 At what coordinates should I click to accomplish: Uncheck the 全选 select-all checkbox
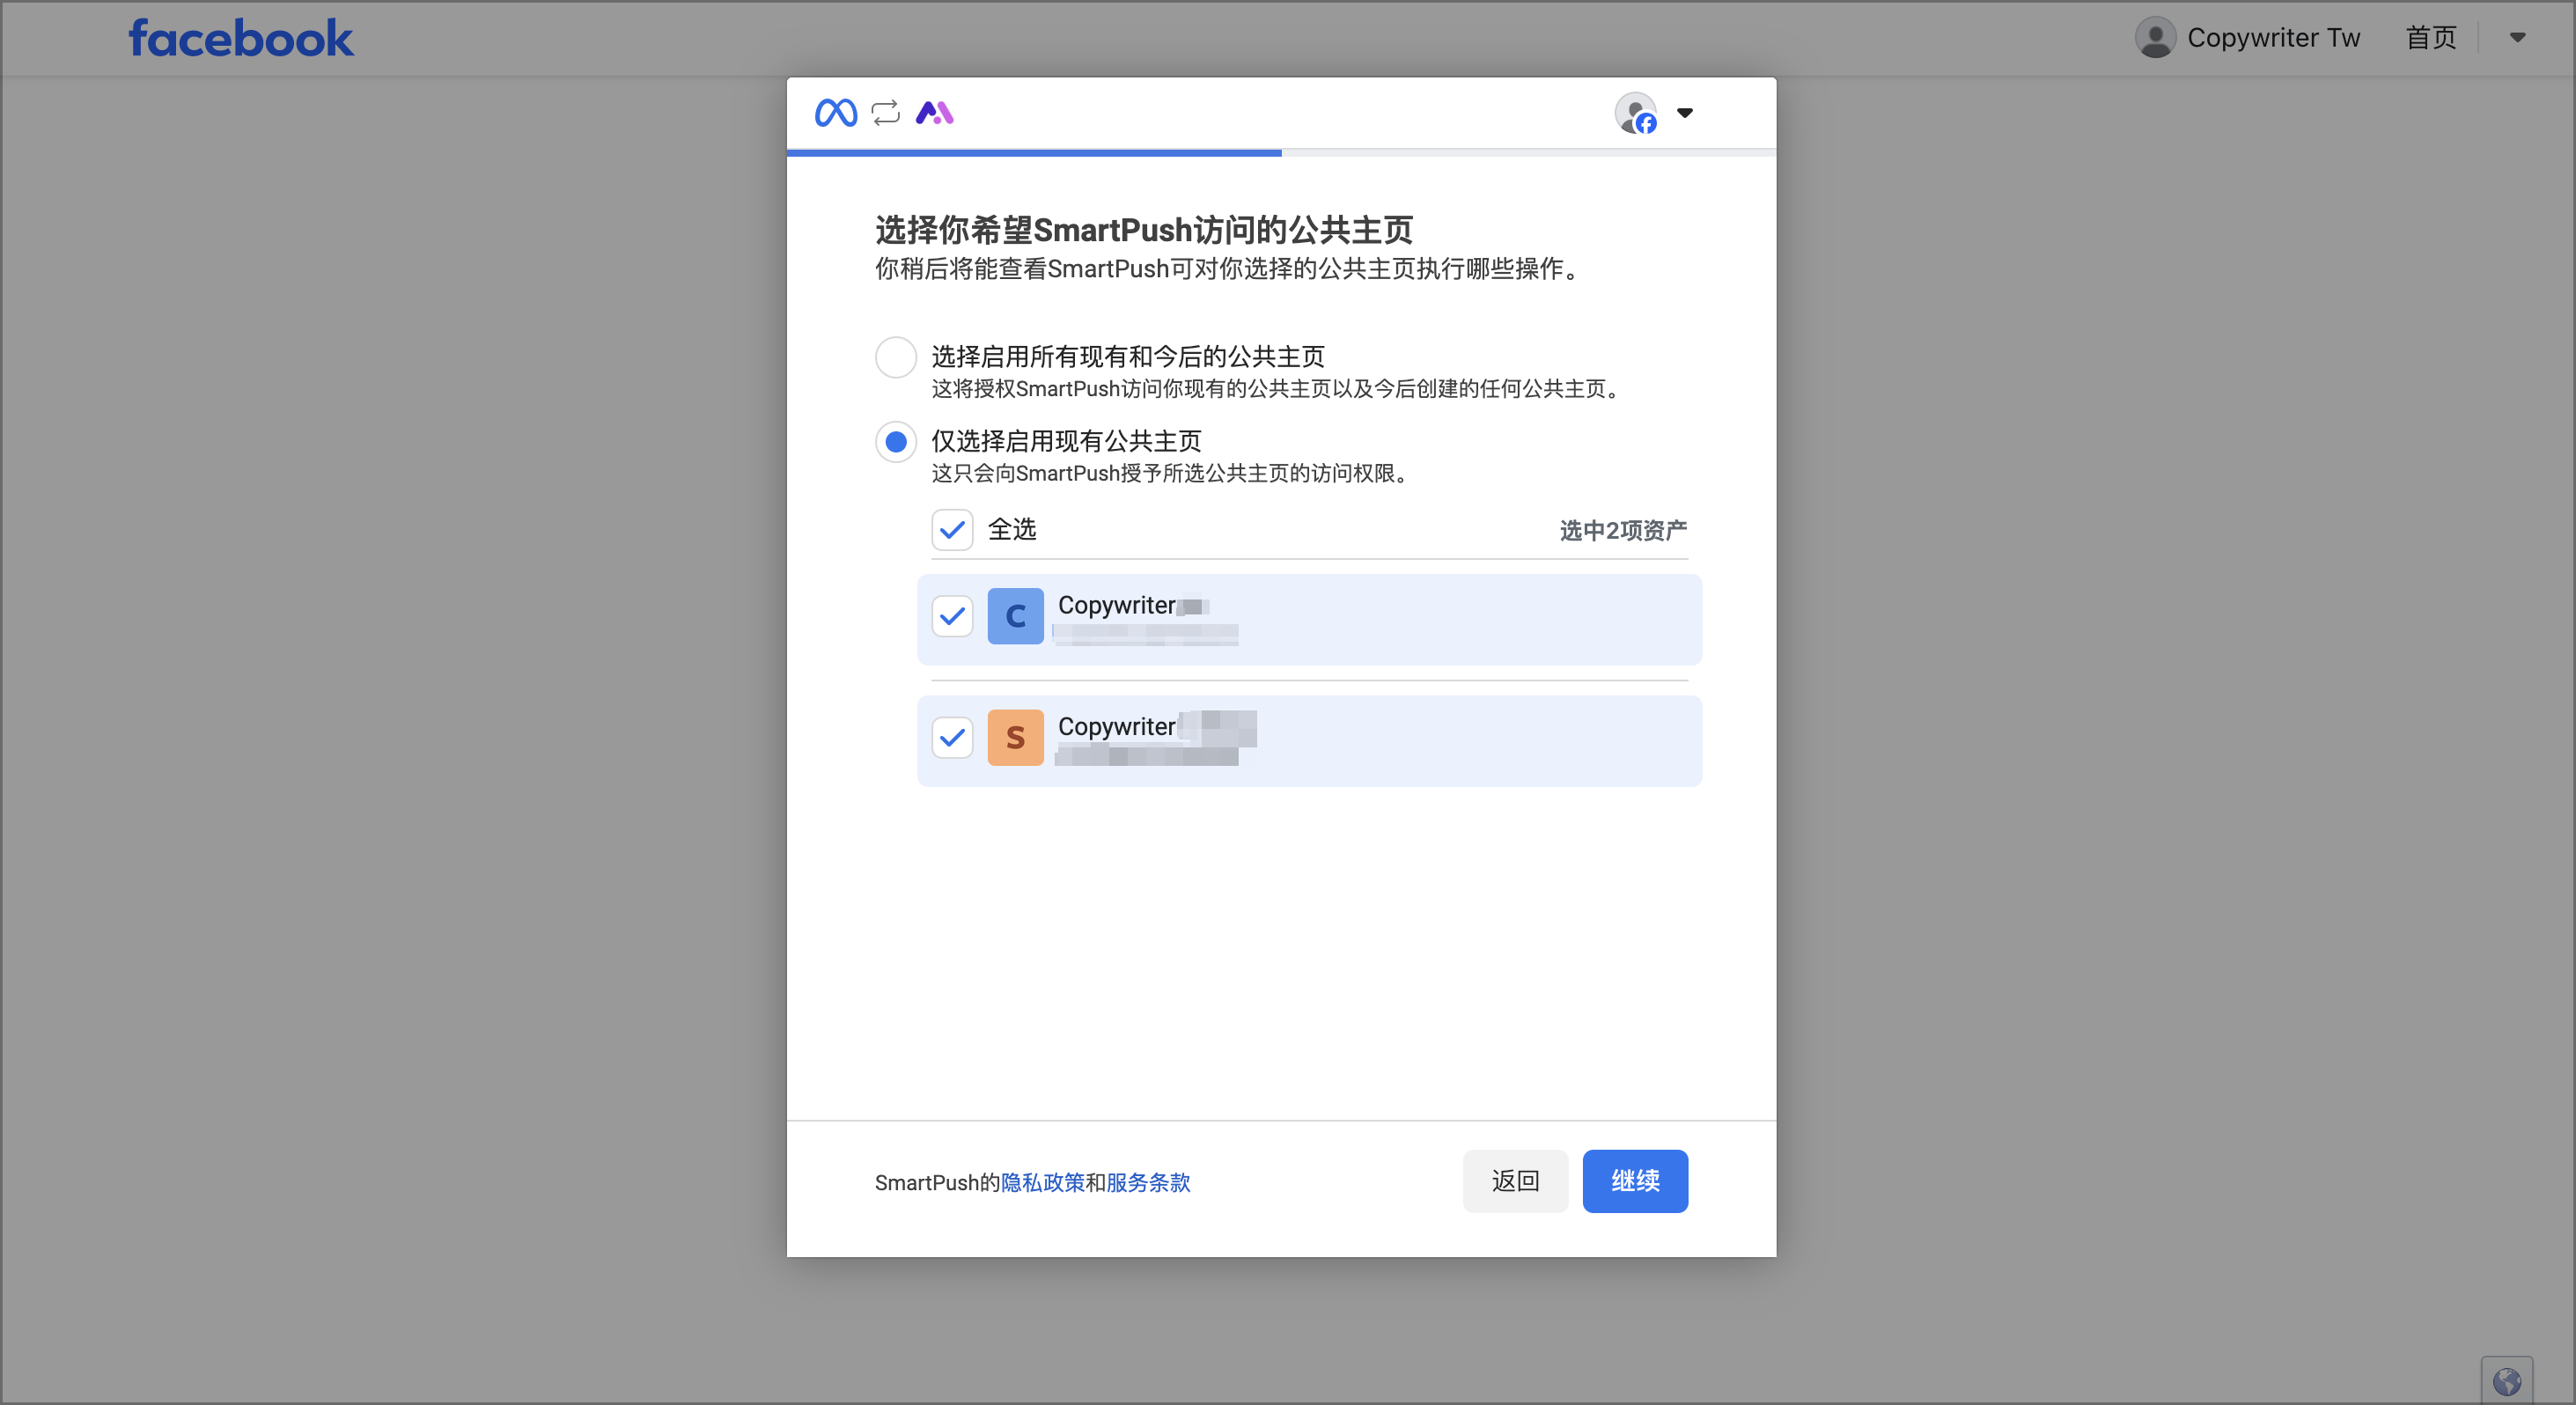pos(952,529)
